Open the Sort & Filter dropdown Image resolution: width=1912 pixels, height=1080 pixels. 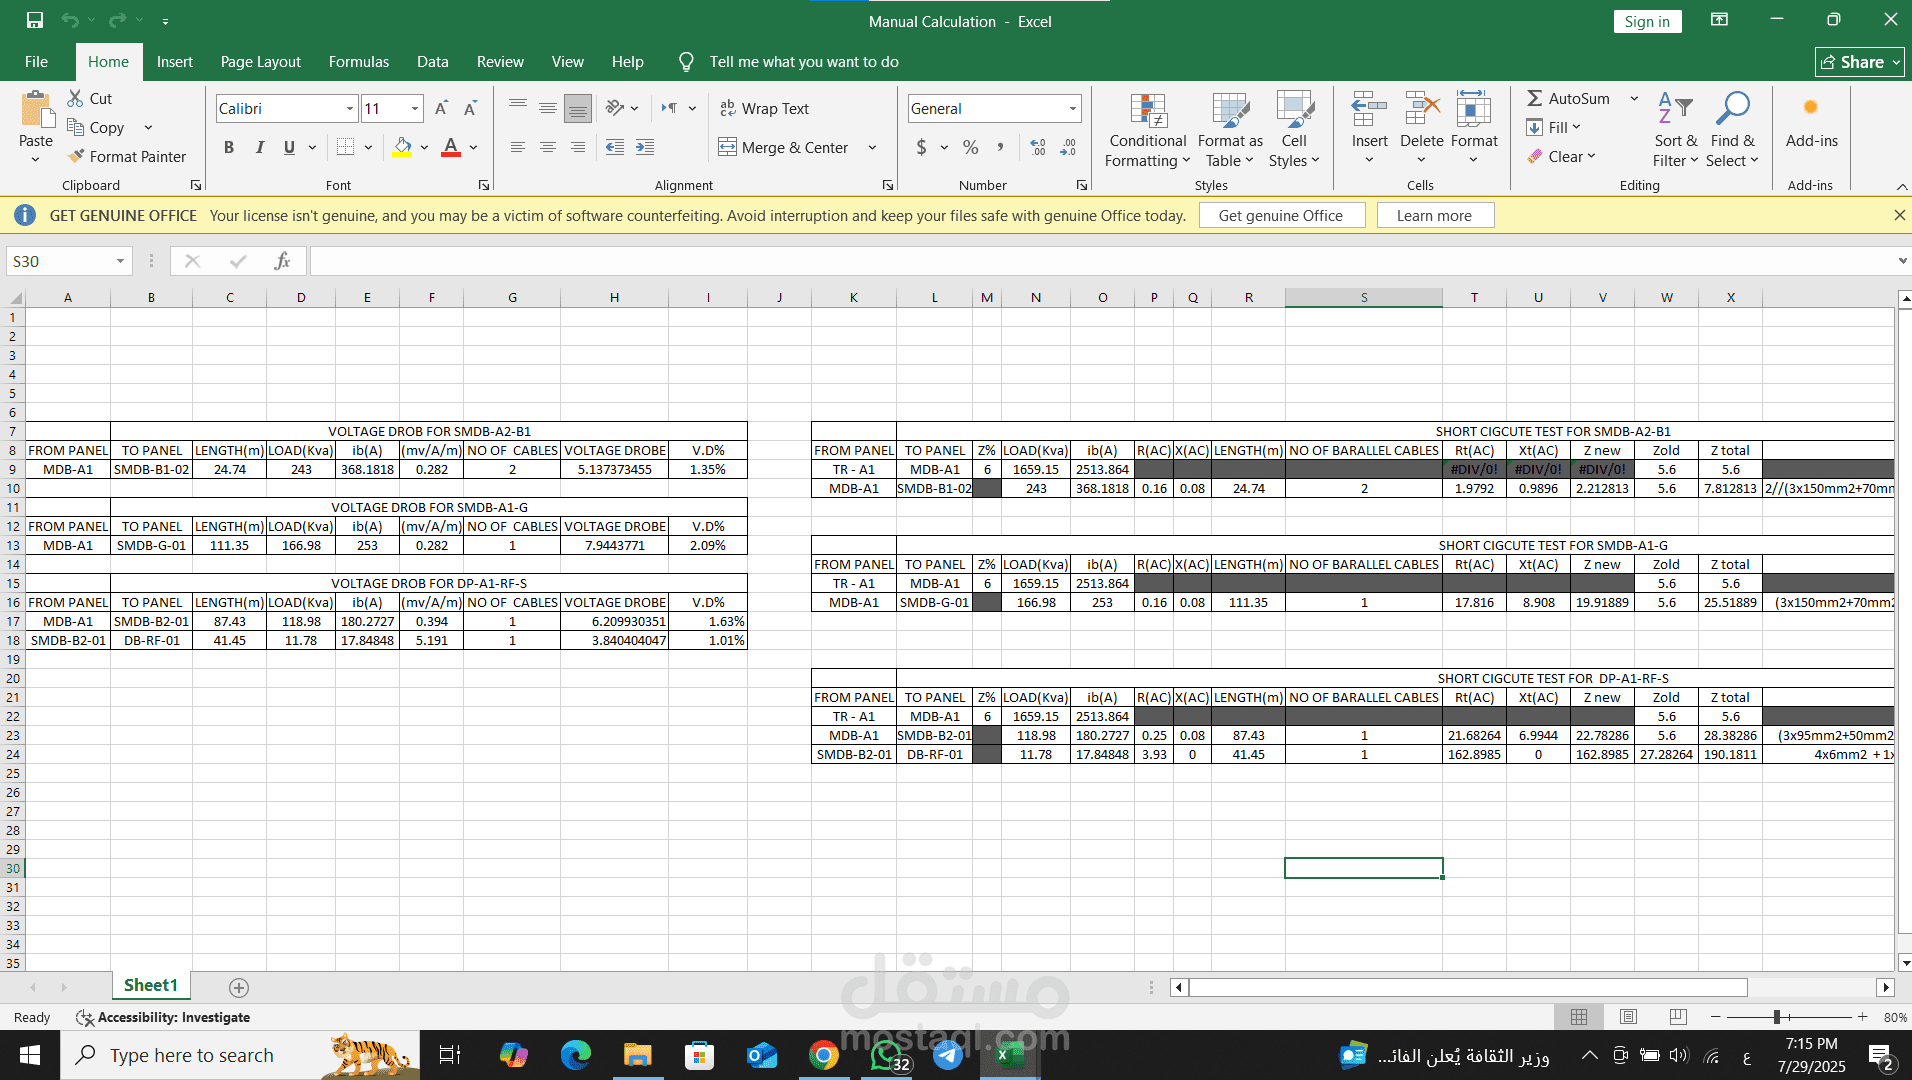point(1675,130)
